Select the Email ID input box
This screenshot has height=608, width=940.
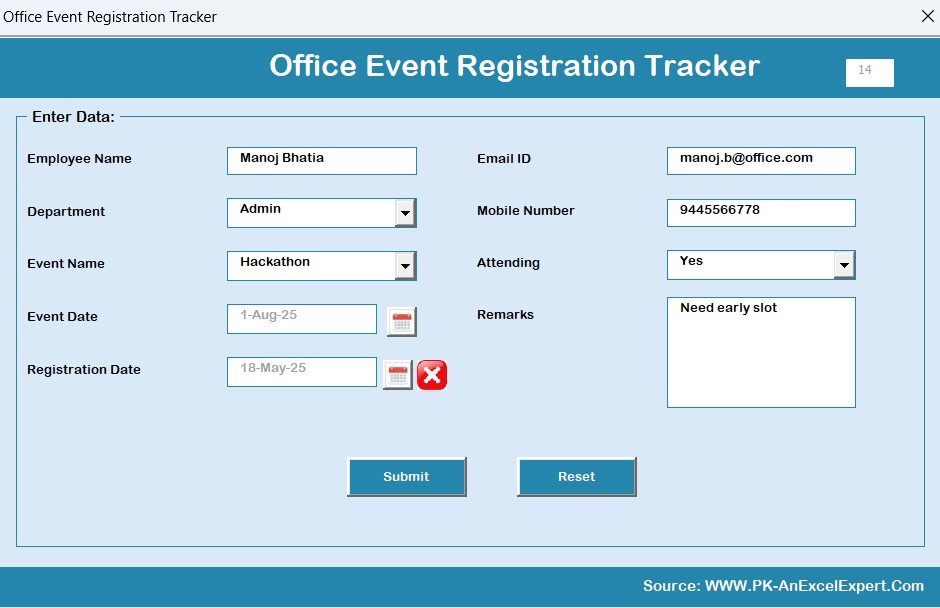click(760, 160)
